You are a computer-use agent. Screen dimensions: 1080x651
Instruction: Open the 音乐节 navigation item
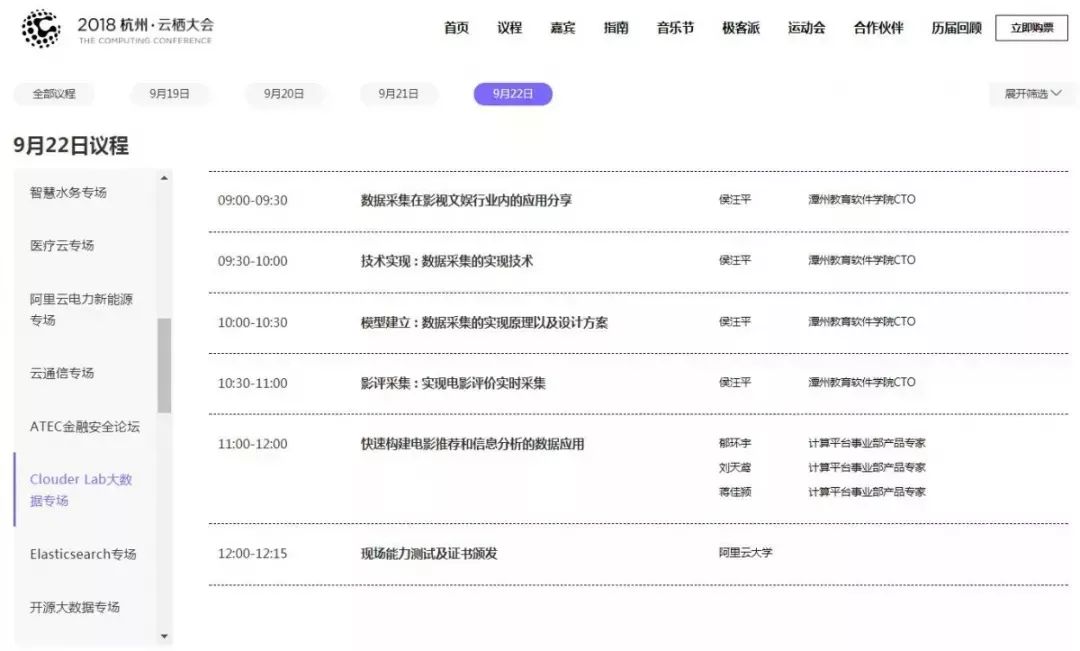675,28
